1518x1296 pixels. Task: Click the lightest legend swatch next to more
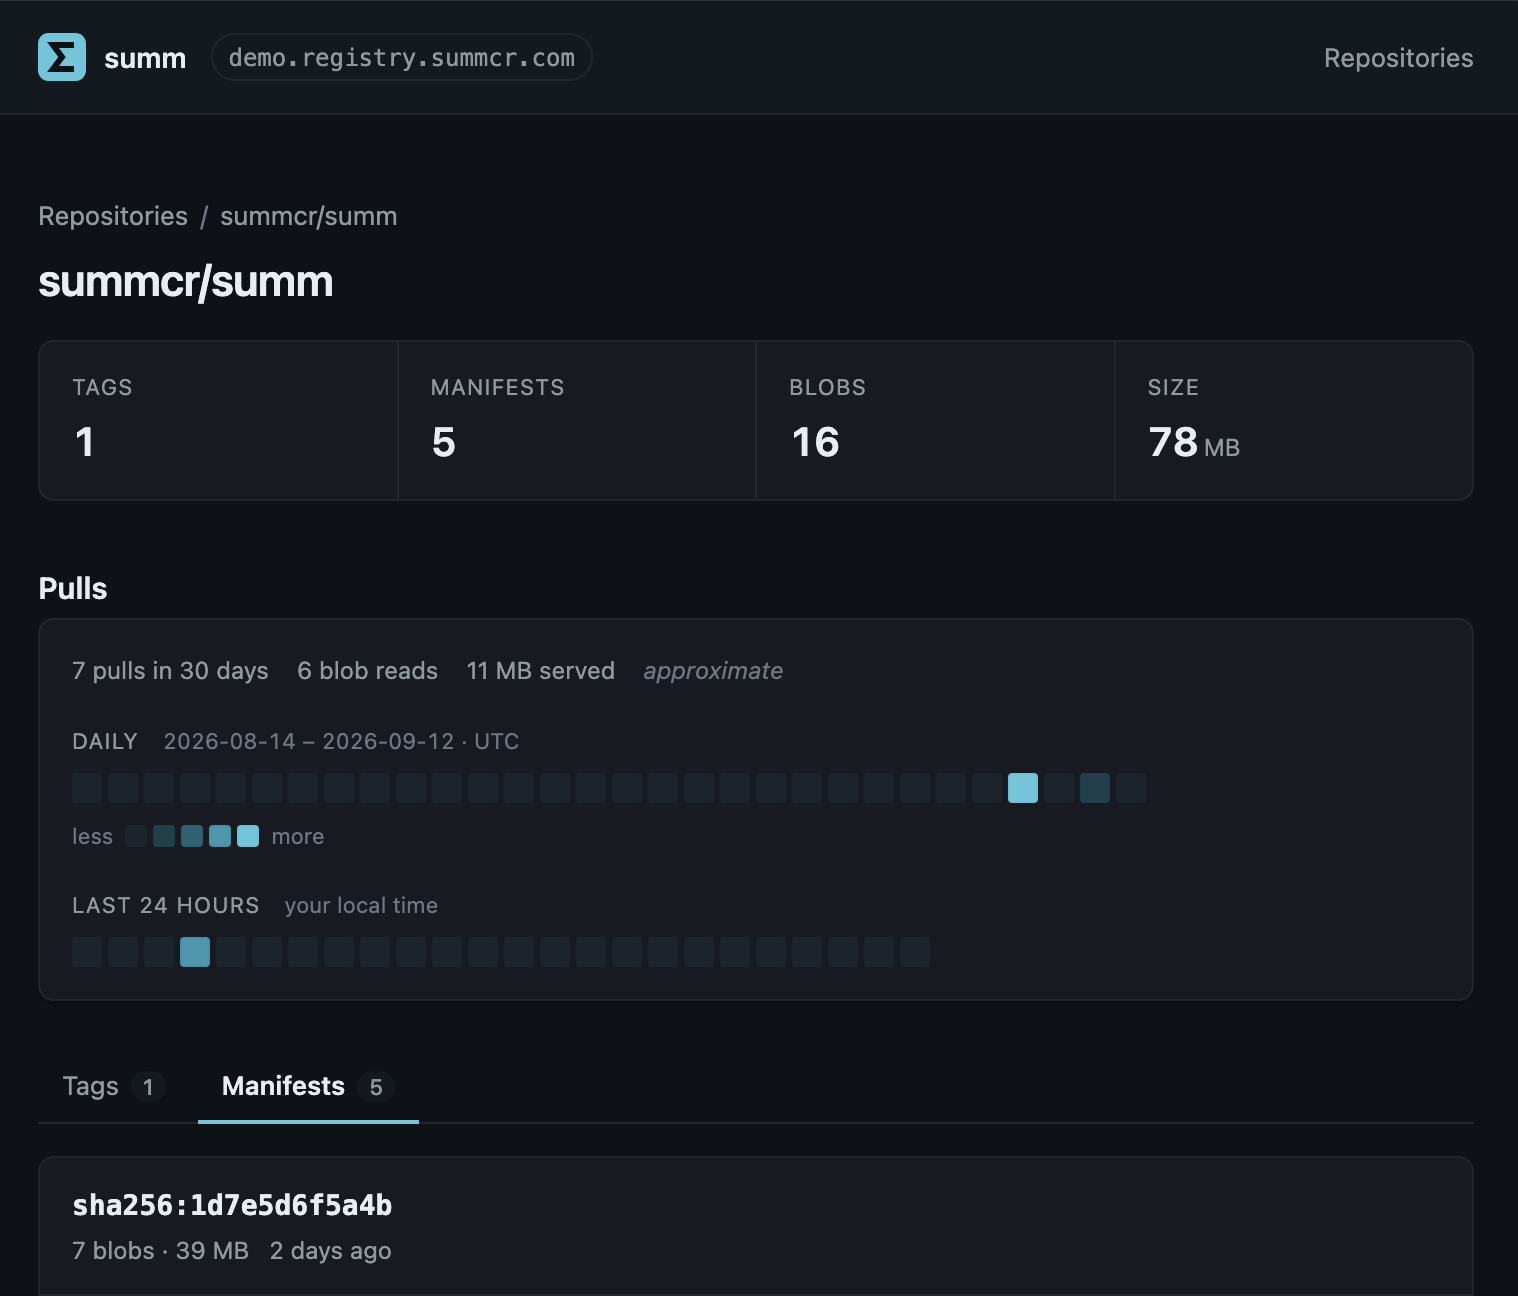tap(248, 836)
